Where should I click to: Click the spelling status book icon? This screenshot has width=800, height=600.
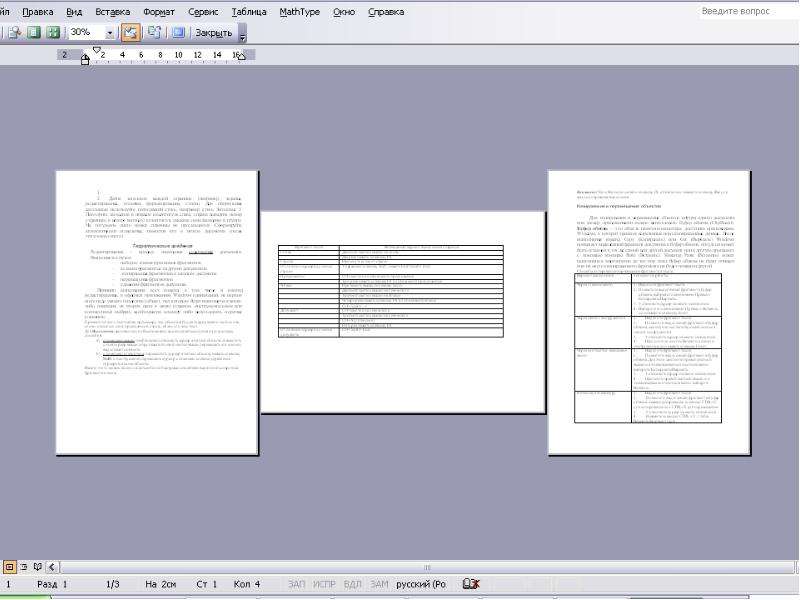(470, 584)
